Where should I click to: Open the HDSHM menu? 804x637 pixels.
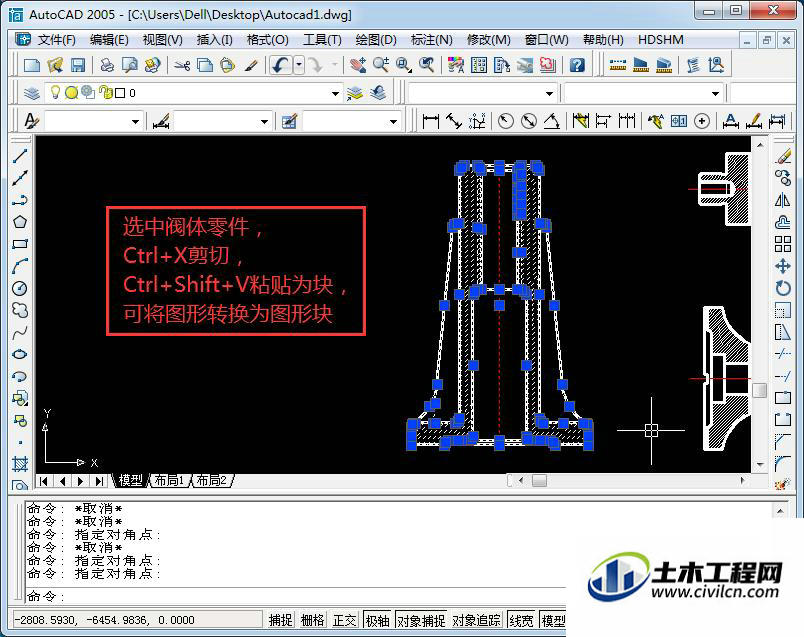point(660,39)
